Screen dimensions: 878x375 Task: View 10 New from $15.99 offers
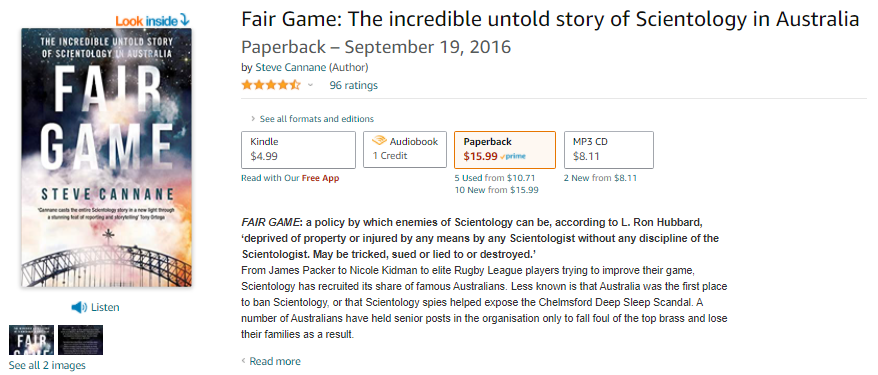[x=497, y=190]
